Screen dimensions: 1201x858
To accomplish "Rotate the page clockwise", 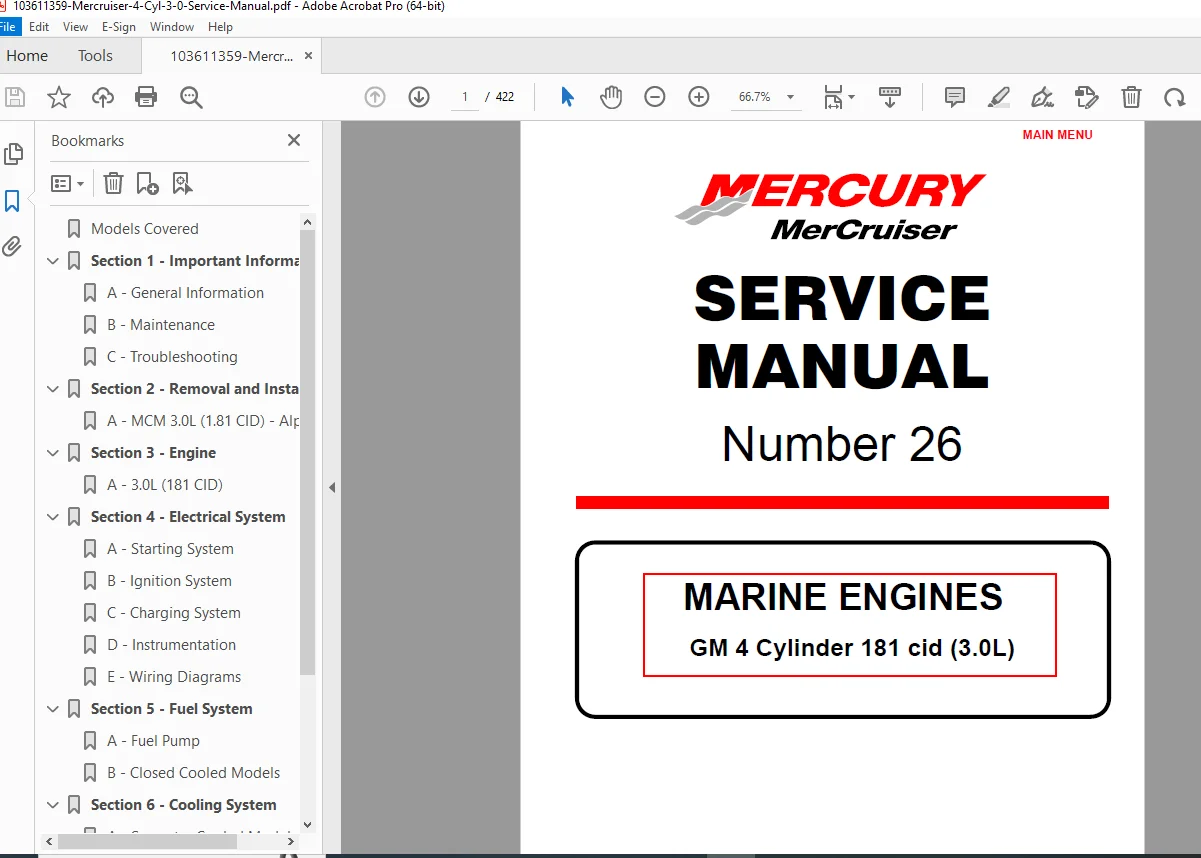I will (1174, 97).
